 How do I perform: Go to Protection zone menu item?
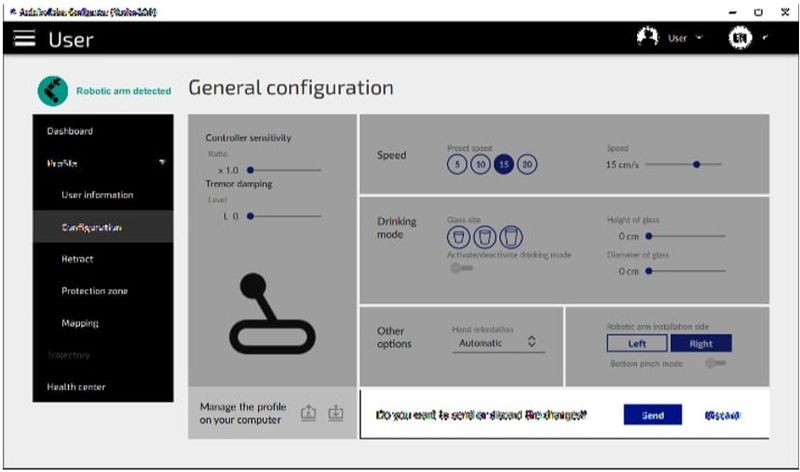coord(95,291)
